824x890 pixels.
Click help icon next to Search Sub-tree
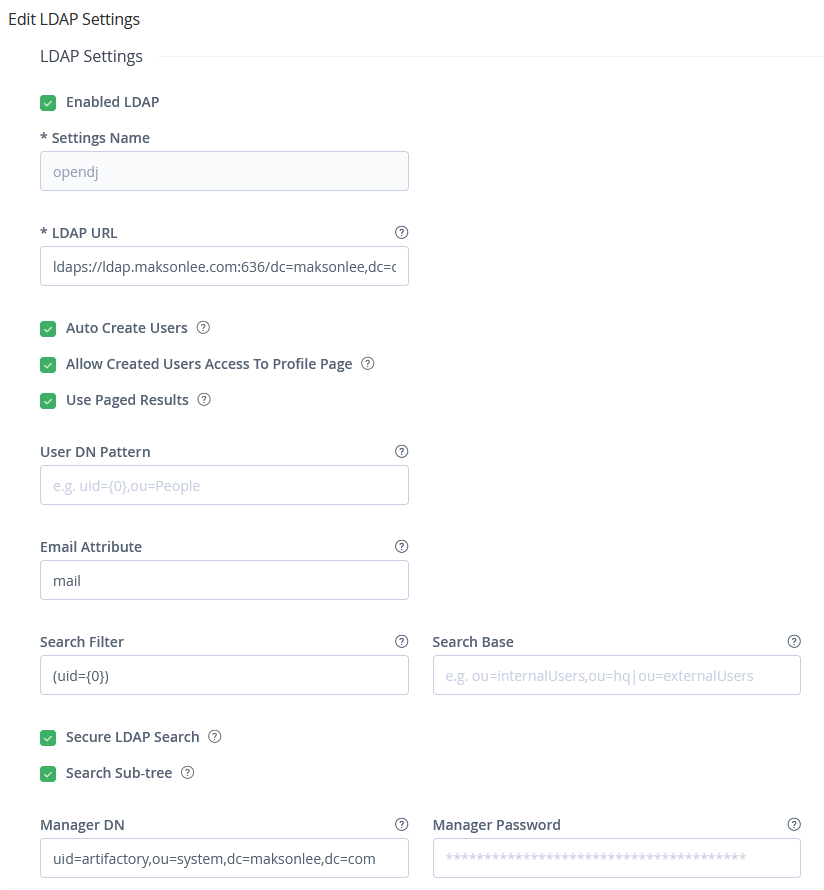[187, 773]
